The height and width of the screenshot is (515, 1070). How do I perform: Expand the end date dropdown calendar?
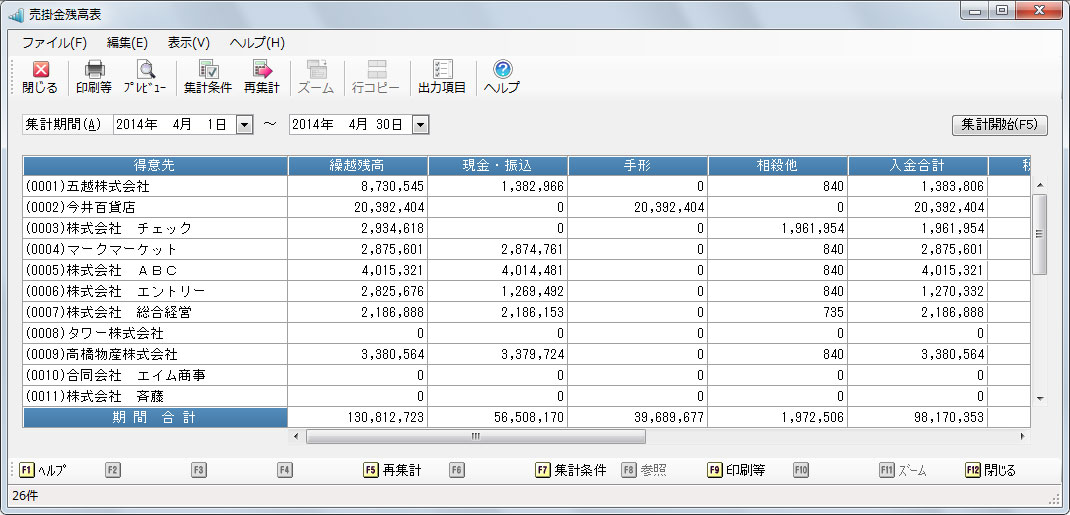click(420, 125)
